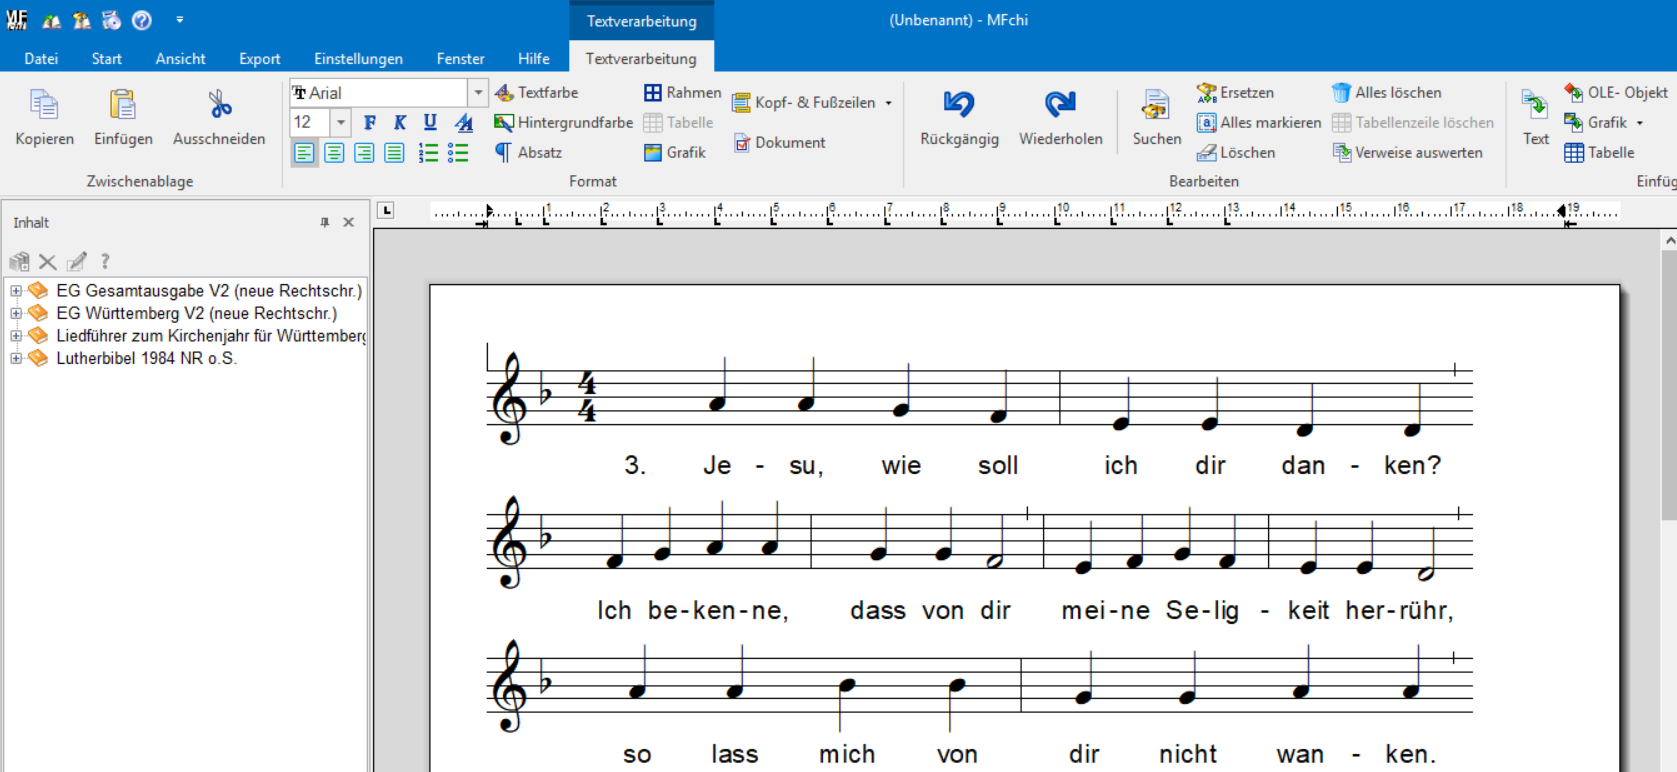The height and width of the screenshot is (772, 1677).
Task: Expand EG Gesamtausgabe V2 tree node
Action: [x=16, y=291]
